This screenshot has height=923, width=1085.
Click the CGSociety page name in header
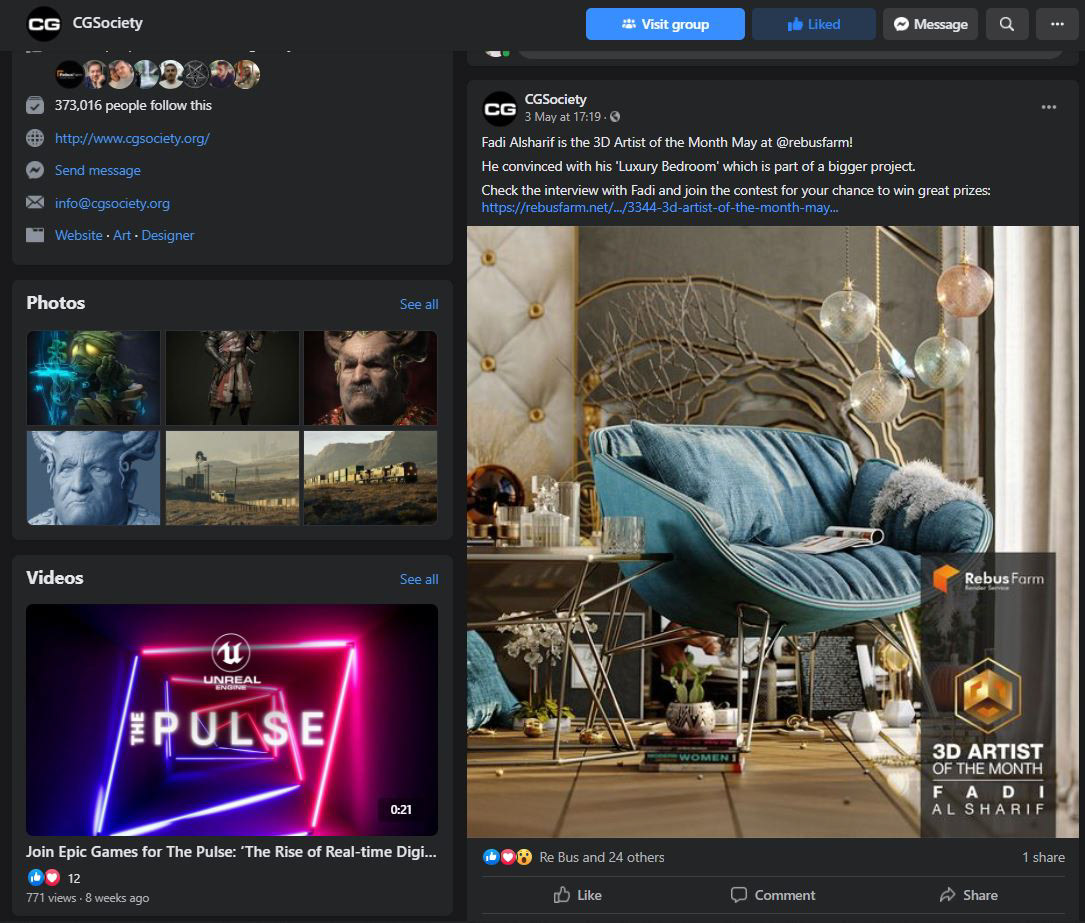107,23
